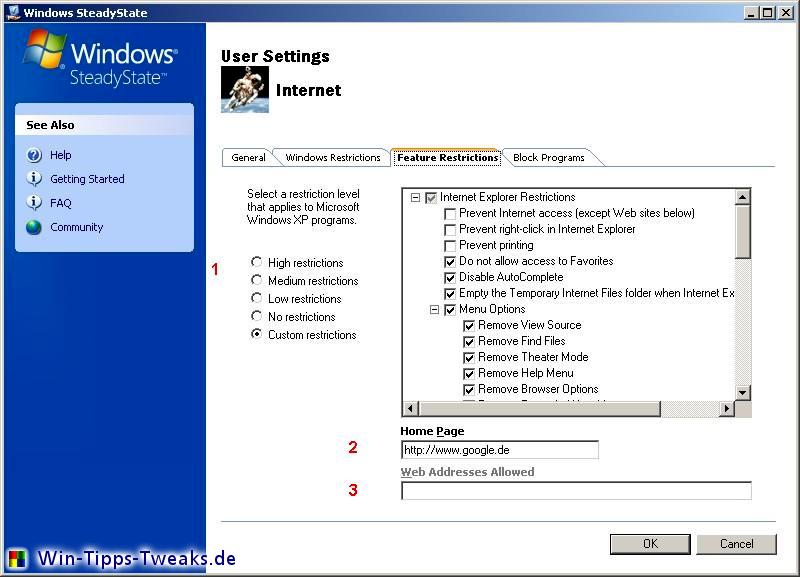This screenshot has height=577, width=800.
Task: Click the Cancel button
Action: [x=736, y=544]
